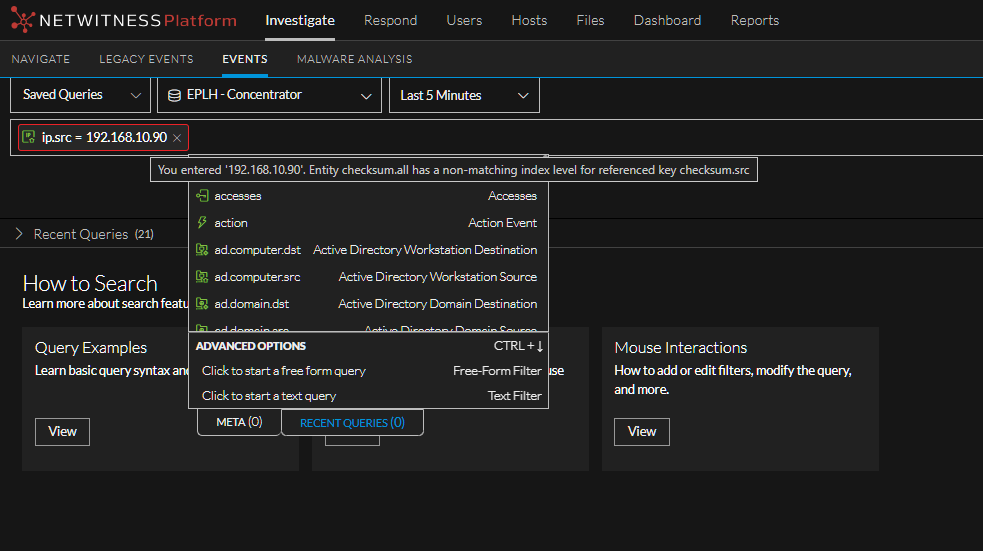This screenshot has height=551, width=983.
Task: Open the Saved Queries dropdown
Action: click(x=80, y=95)
